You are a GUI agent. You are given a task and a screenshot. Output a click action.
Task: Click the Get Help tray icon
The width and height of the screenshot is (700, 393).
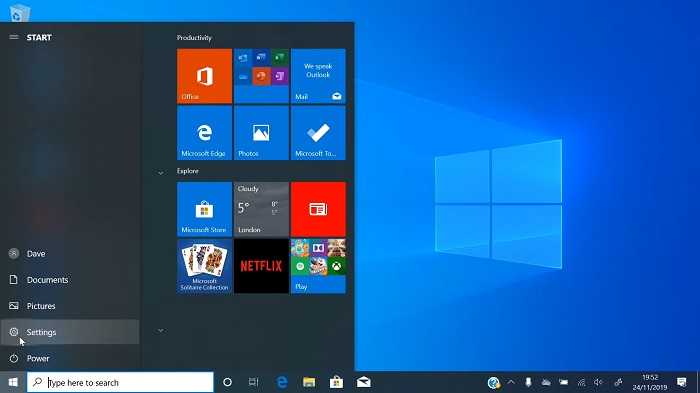tap(493, 383)
